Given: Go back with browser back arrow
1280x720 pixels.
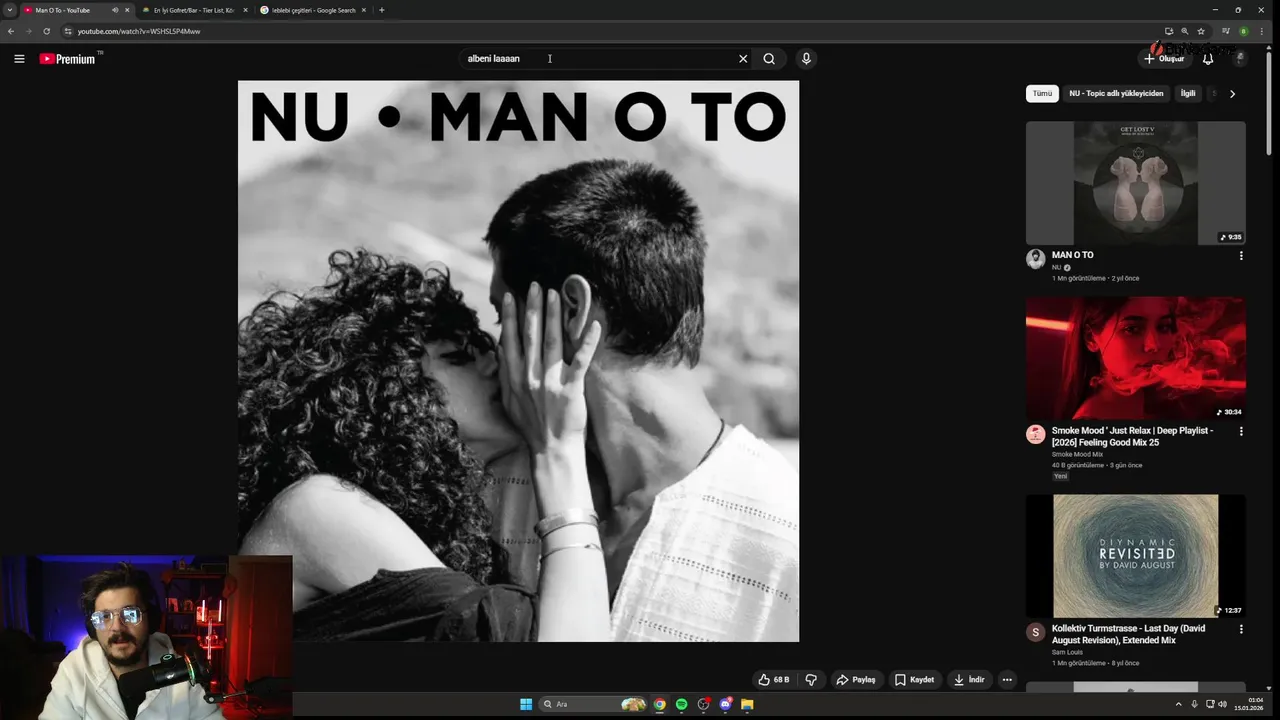Looking at the screenshot, I should pyautogui.click(x=11, y=31).
